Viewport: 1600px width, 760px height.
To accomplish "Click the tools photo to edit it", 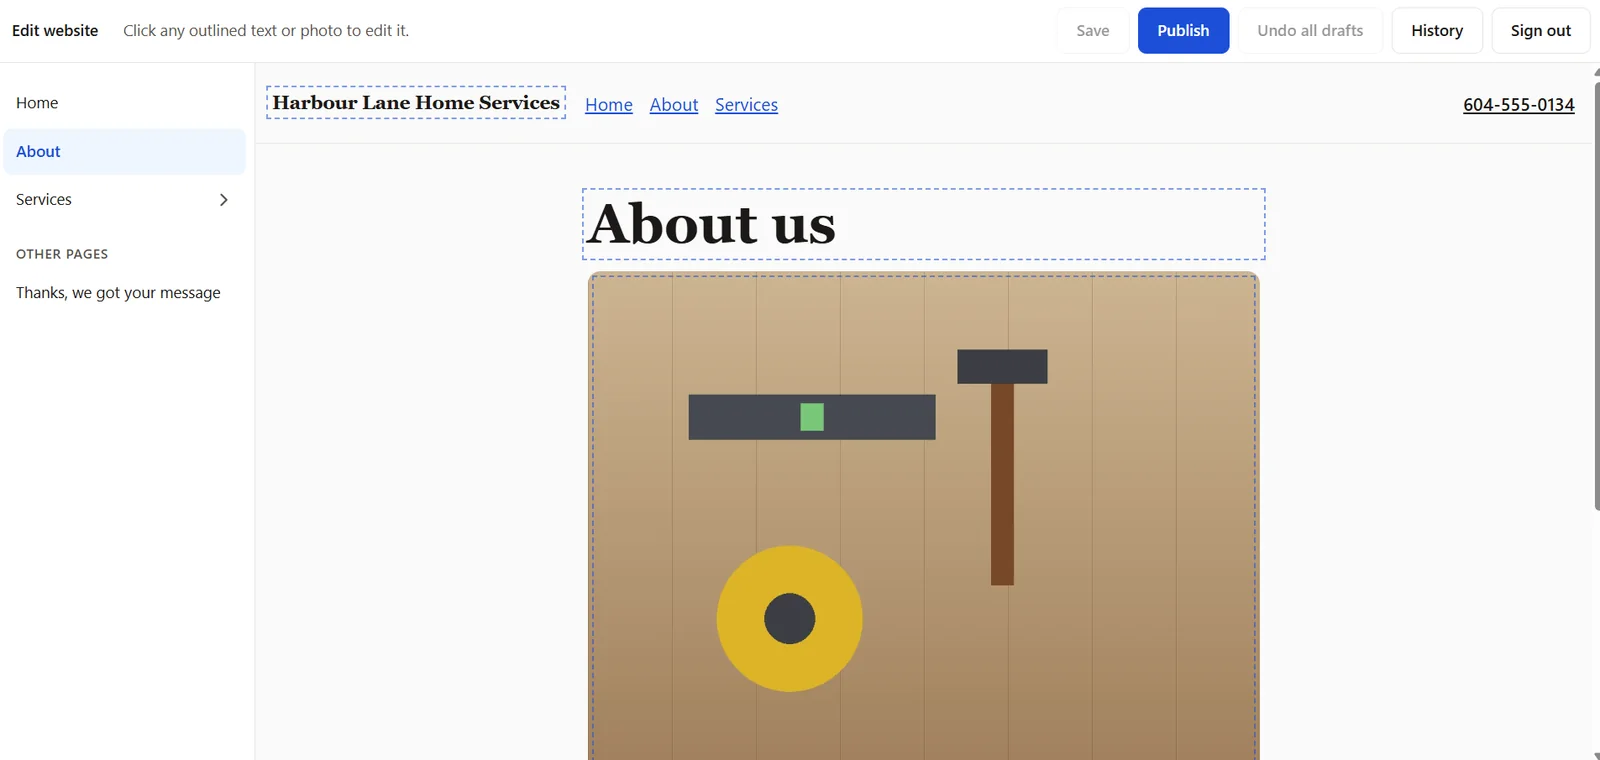I will coord(924,517).
